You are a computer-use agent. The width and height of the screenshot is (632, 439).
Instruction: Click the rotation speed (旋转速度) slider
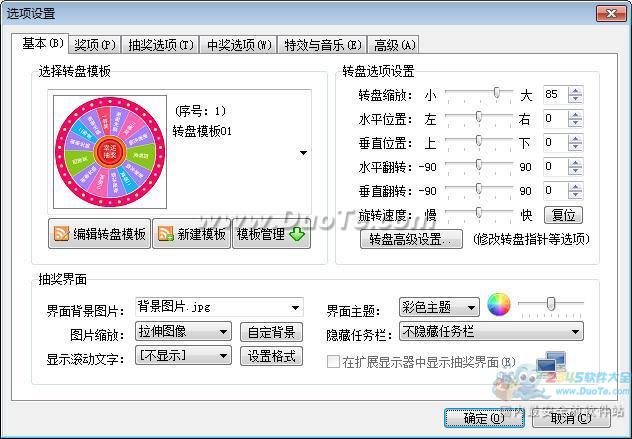tap(479, 214)
